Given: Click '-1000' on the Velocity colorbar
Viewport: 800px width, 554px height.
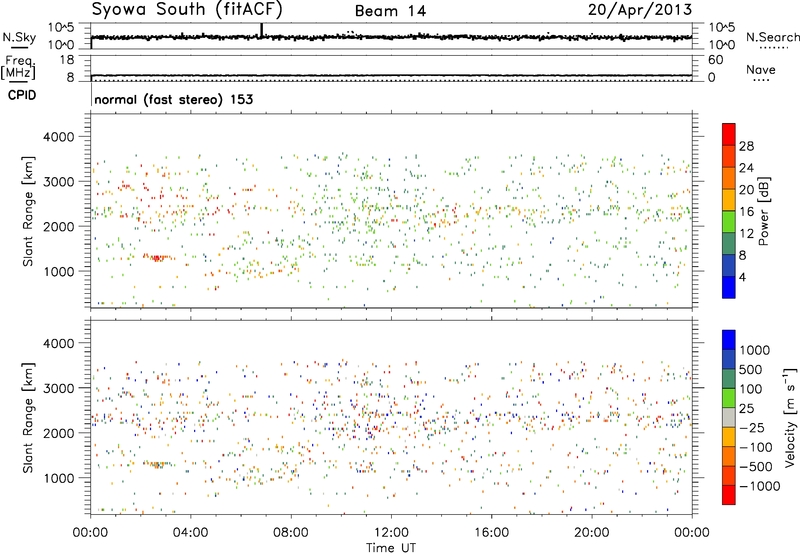Looking at the screenshot, I should 760,486.
